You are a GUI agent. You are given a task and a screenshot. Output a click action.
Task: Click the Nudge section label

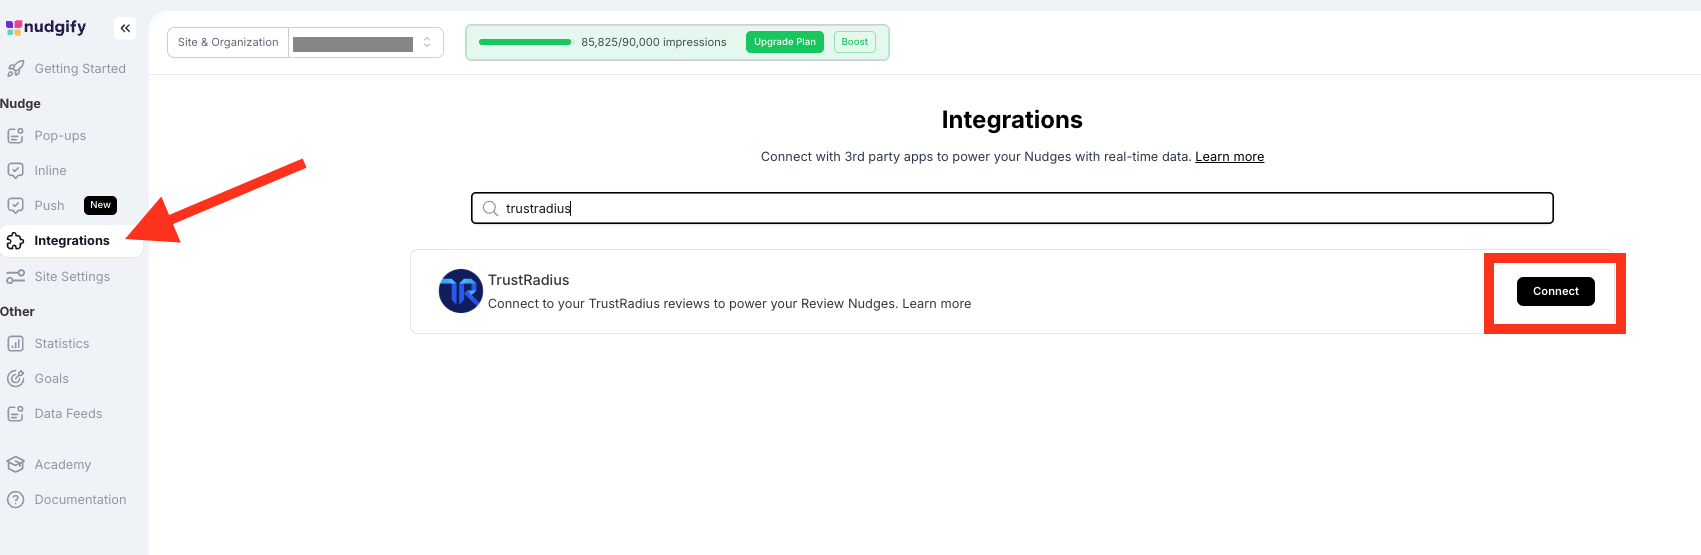pos(20,104)
